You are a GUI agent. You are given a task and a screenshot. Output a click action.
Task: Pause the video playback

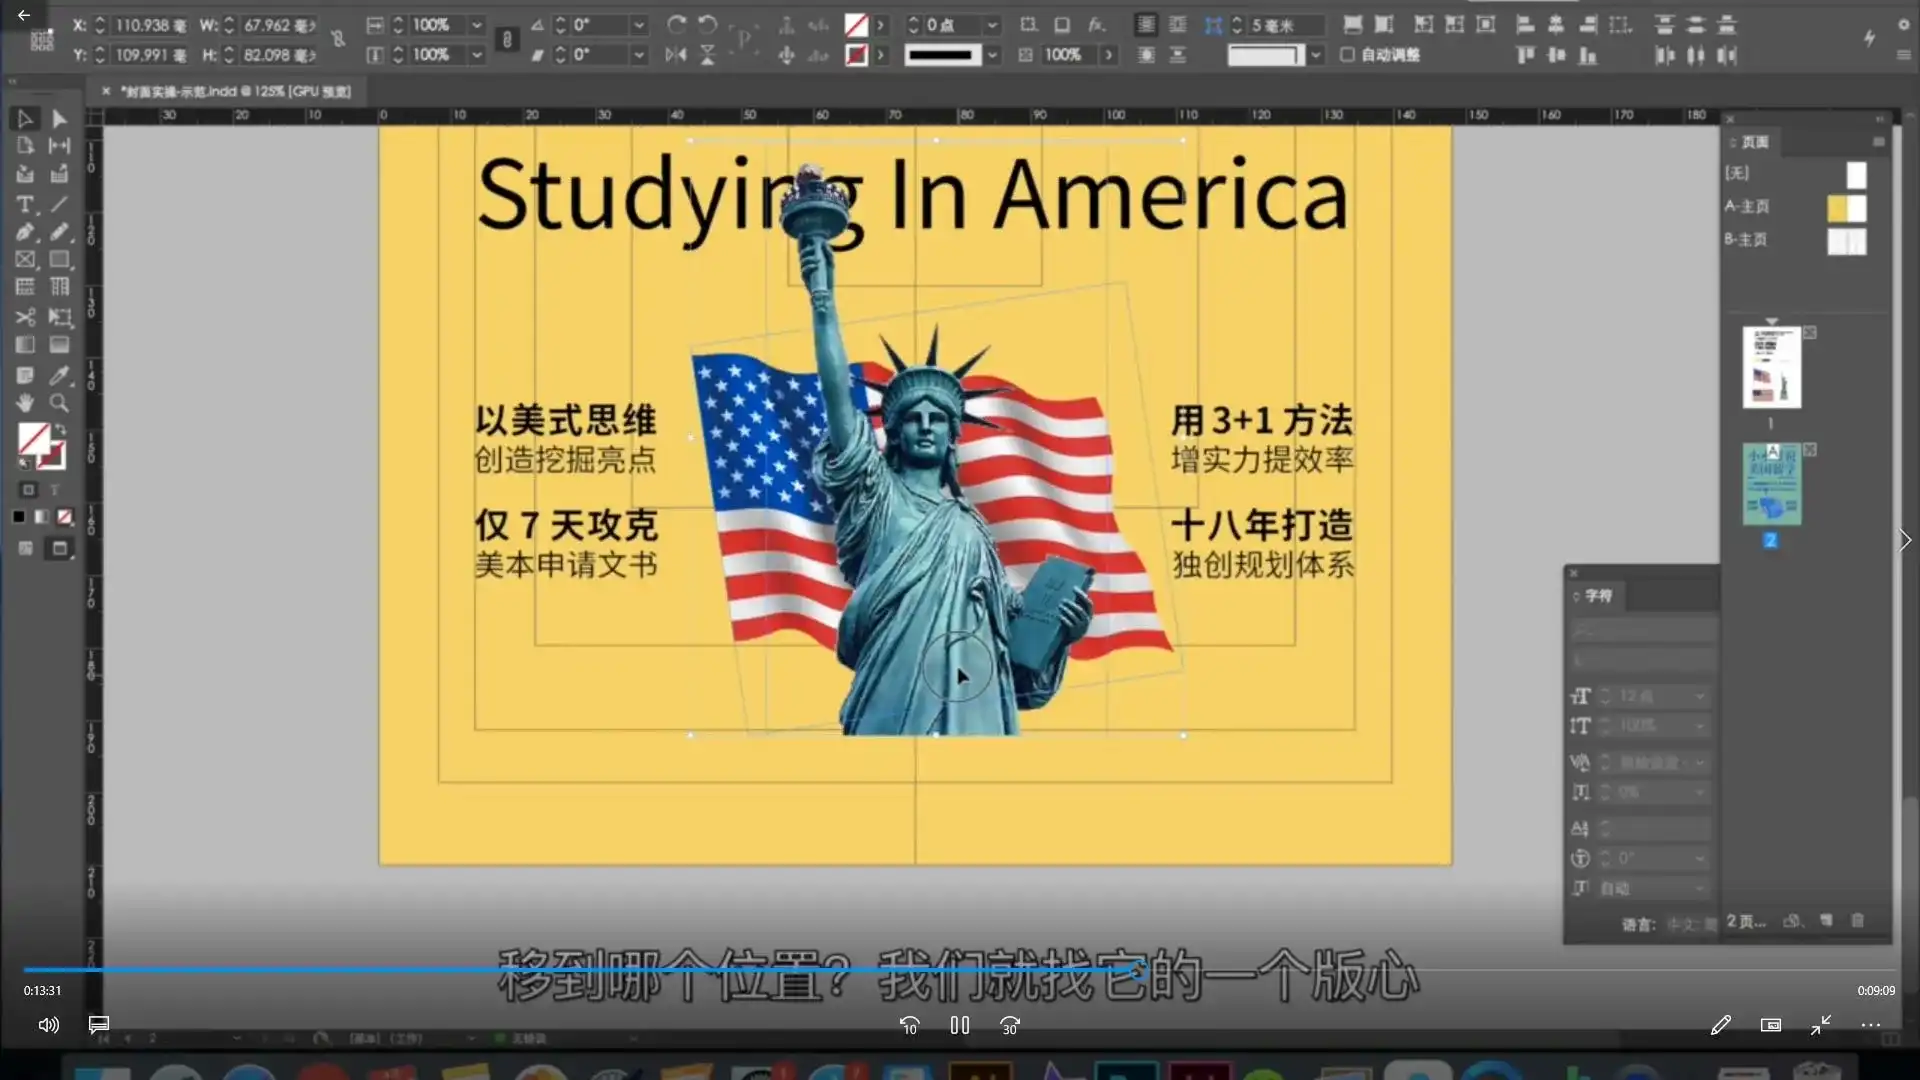959,1025
